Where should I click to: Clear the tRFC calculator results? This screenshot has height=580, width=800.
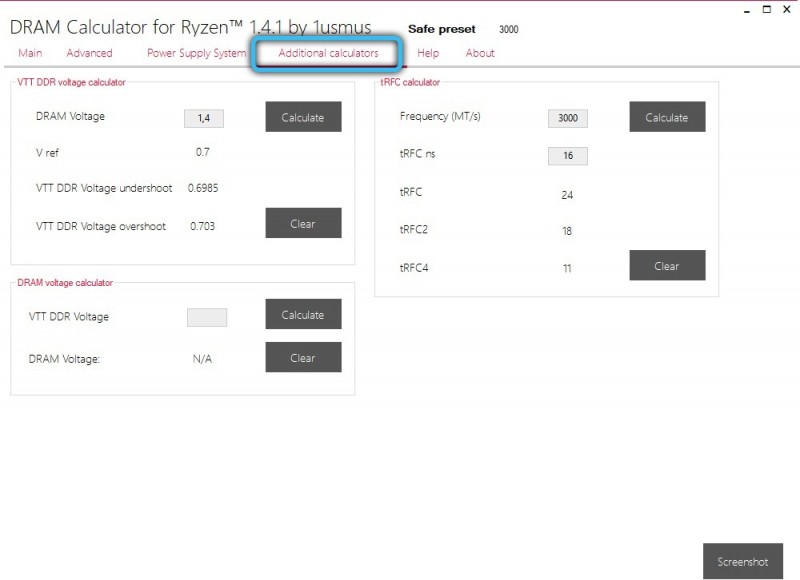coord(667,265)
